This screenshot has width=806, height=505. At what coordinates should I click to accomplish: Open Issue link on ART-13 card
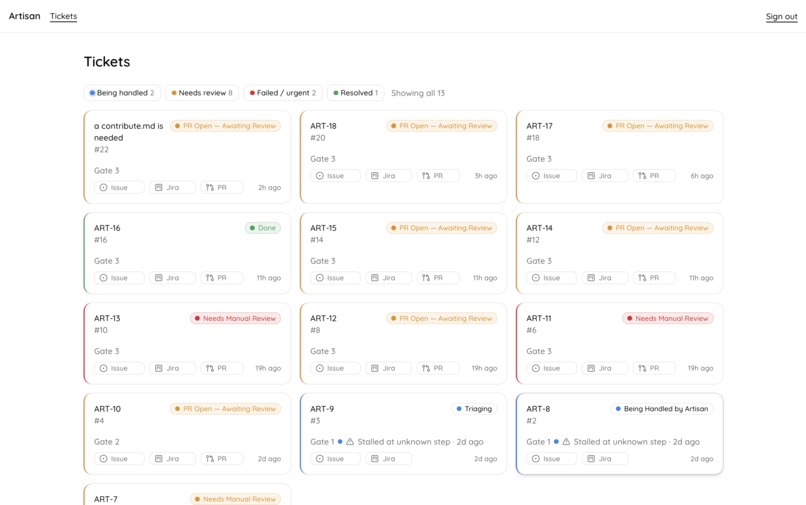click(119, 368)
